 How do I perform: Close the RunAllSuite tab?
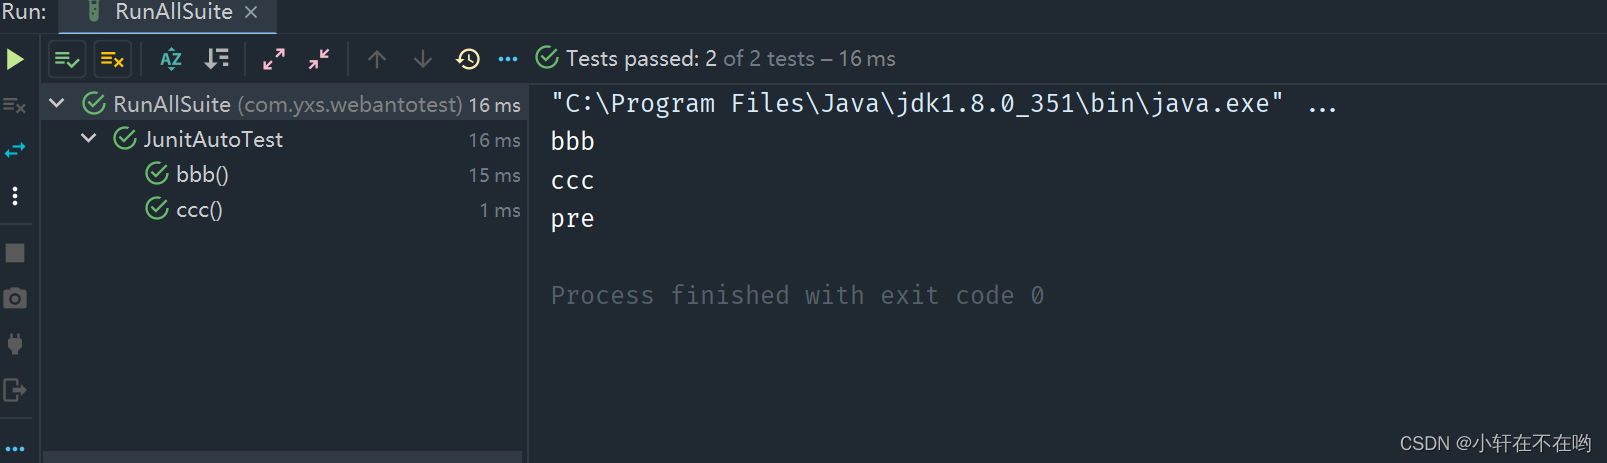coord(251,12)
